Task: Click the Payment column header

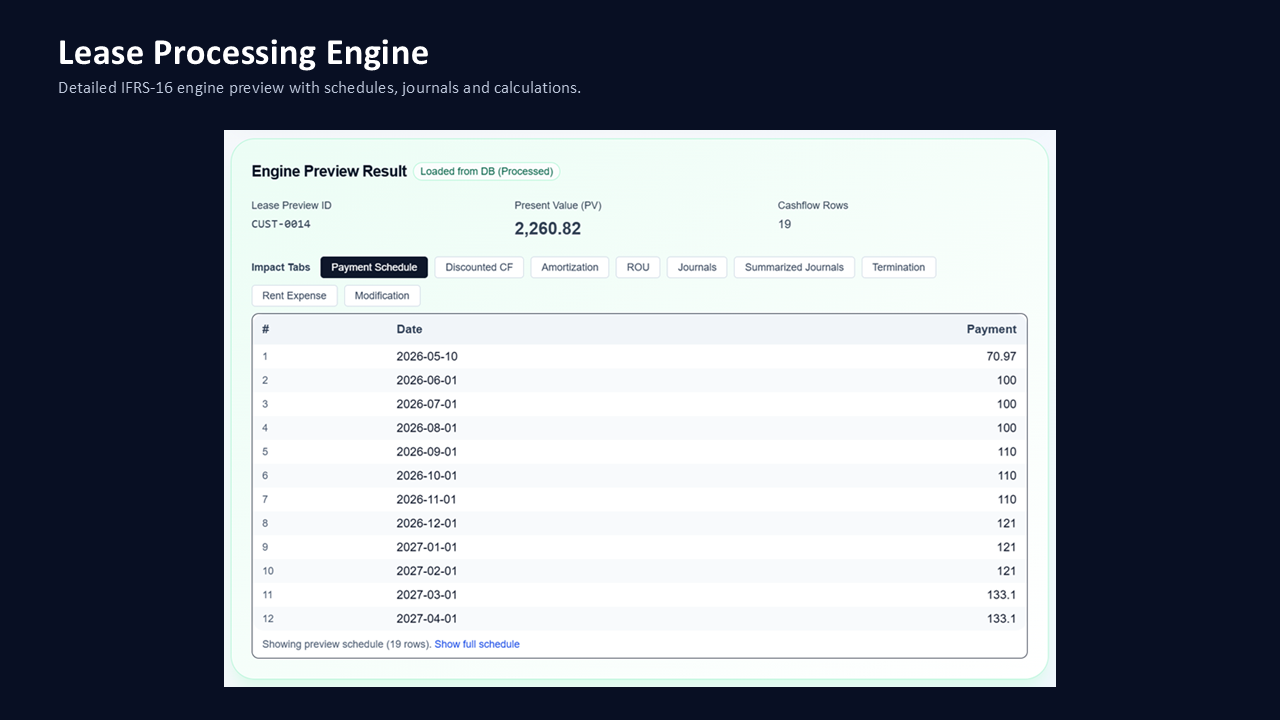Action: tap(991, 329)
